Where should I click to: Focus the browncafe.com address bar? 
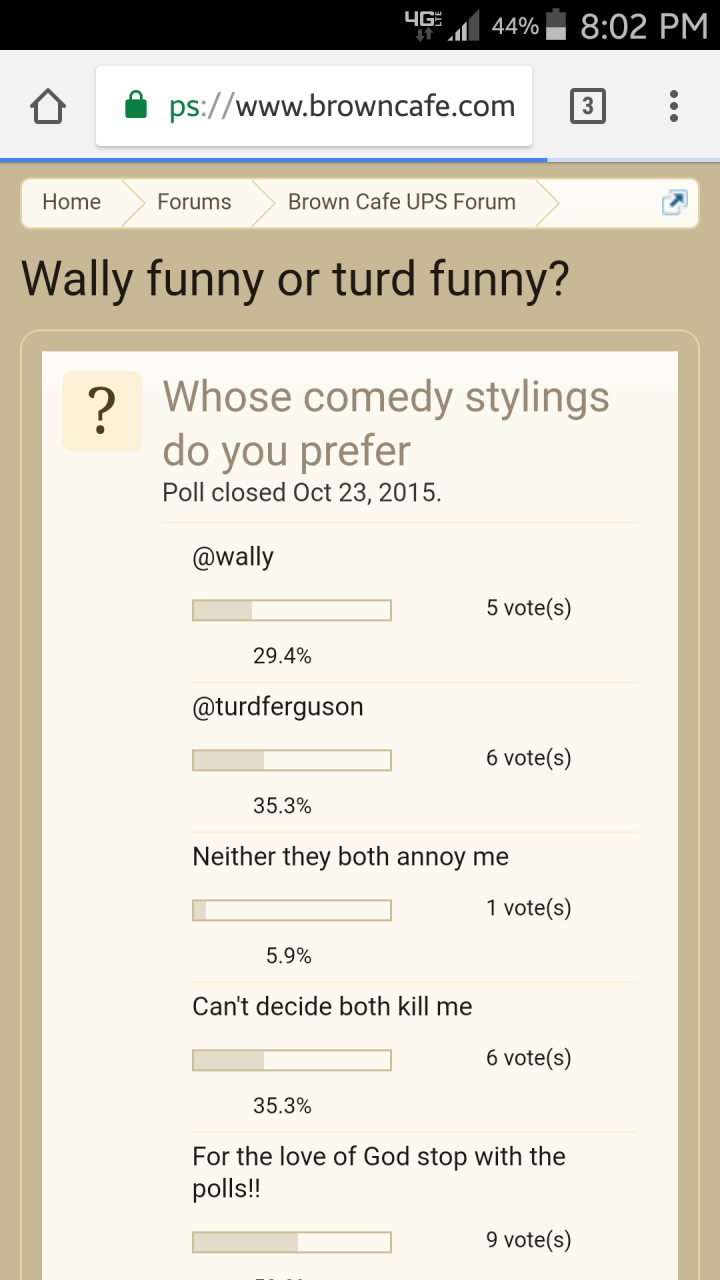[x=314, y=106]
